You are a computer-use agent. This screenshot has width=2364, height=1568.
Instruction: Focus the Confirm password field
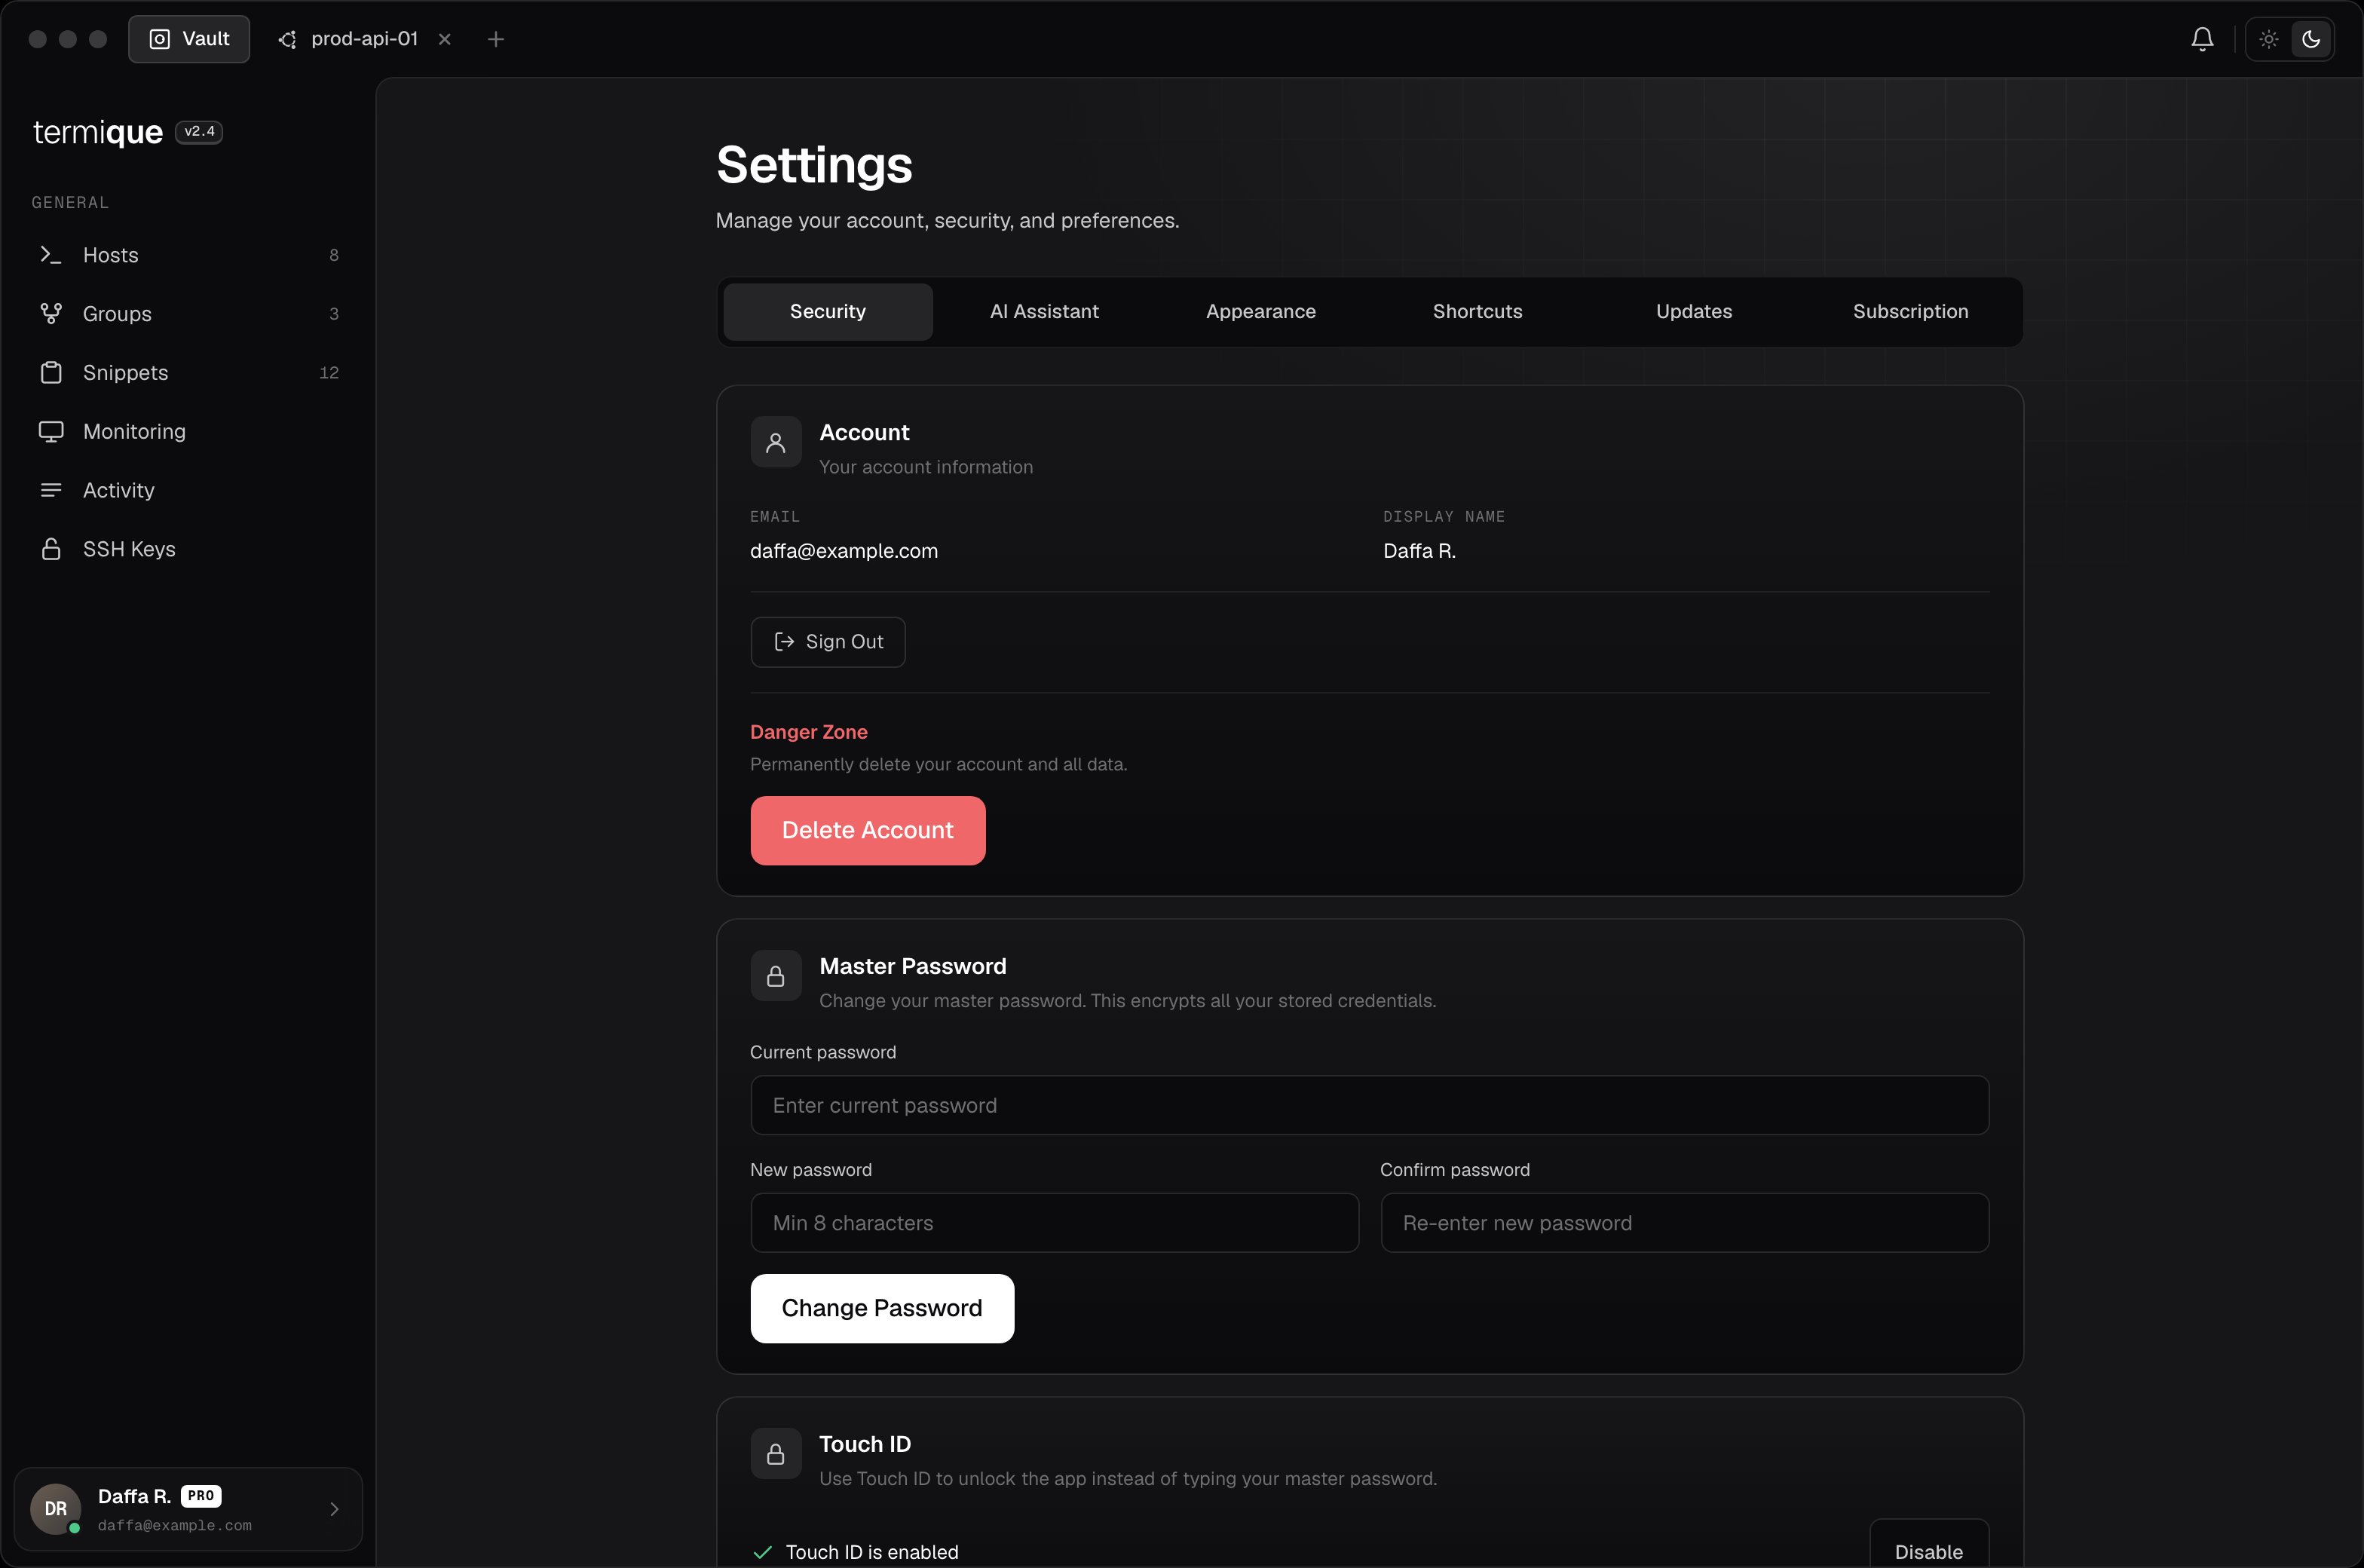1685,1223
